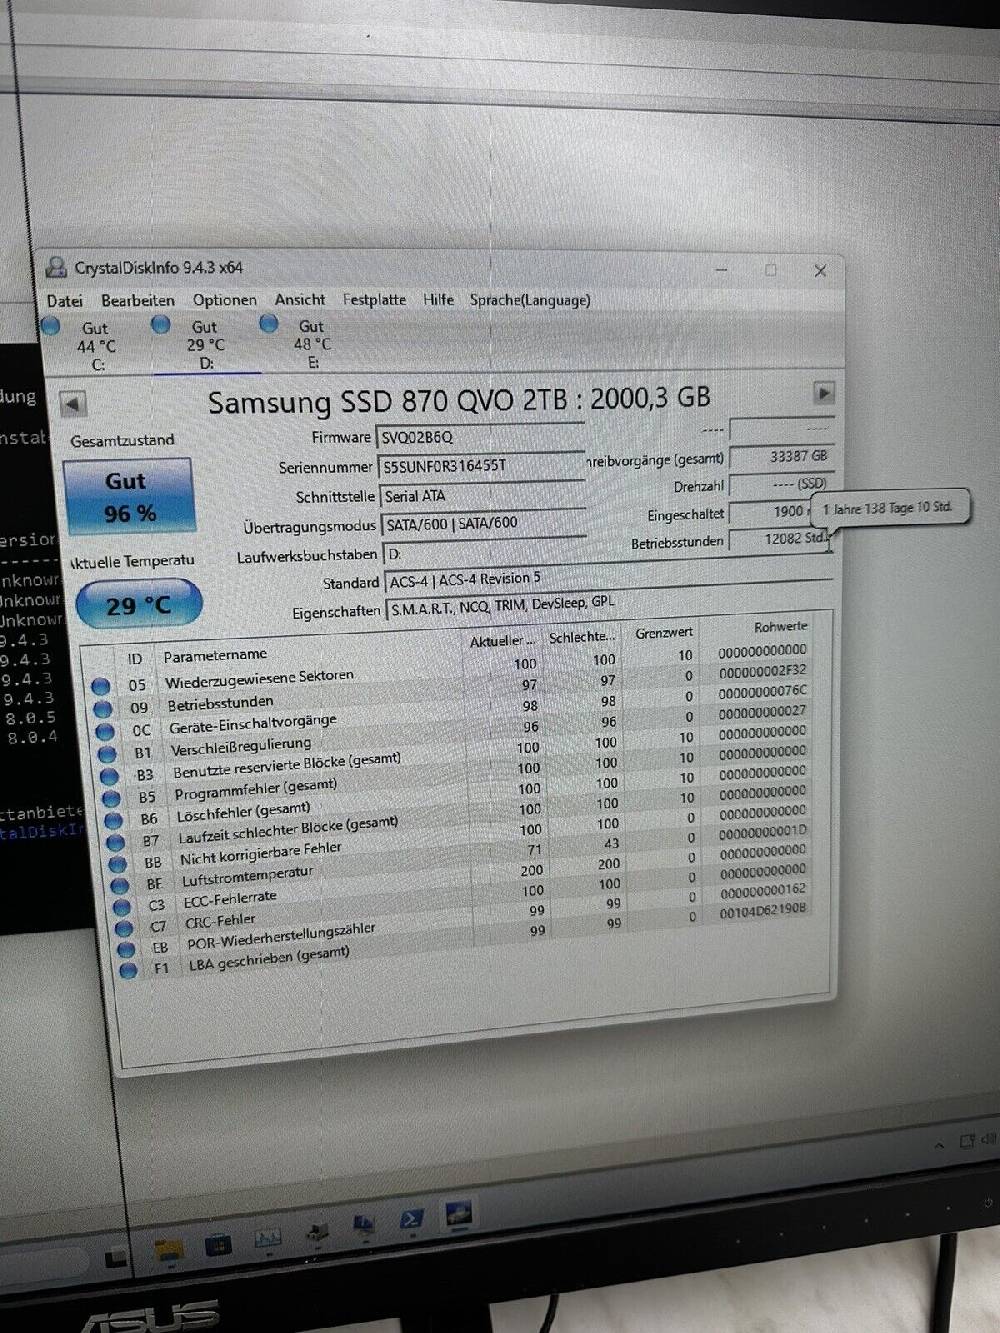Viewport: 1000px width, 1333px height.
Task: Open the Sprache(Language) menu
Action: coord(530,300)
